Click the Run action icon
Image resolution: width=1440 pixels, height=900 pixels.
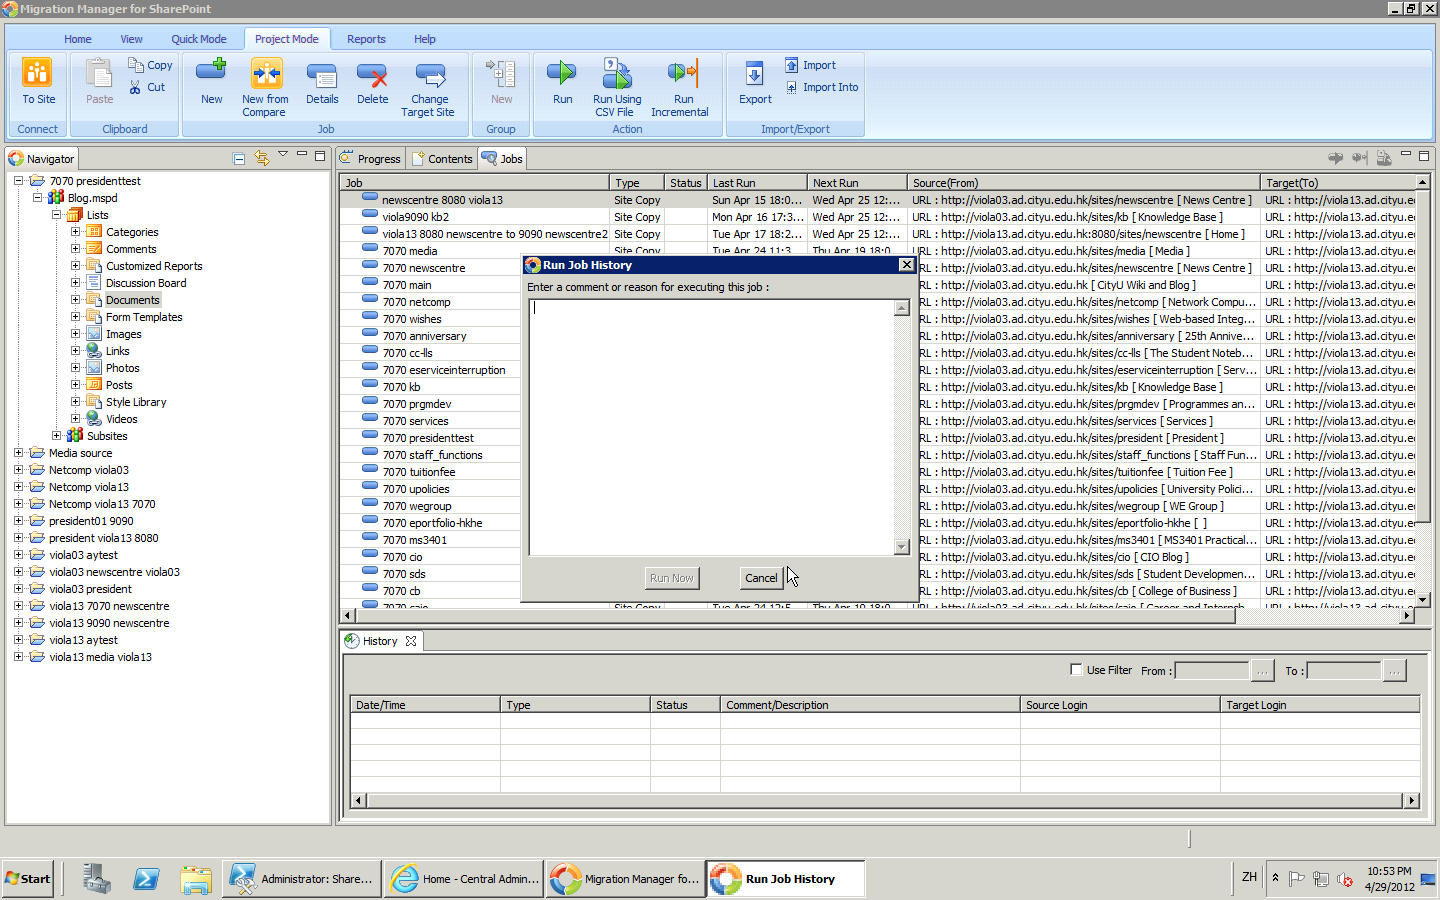pyautogui.click(x=562, y=73)
